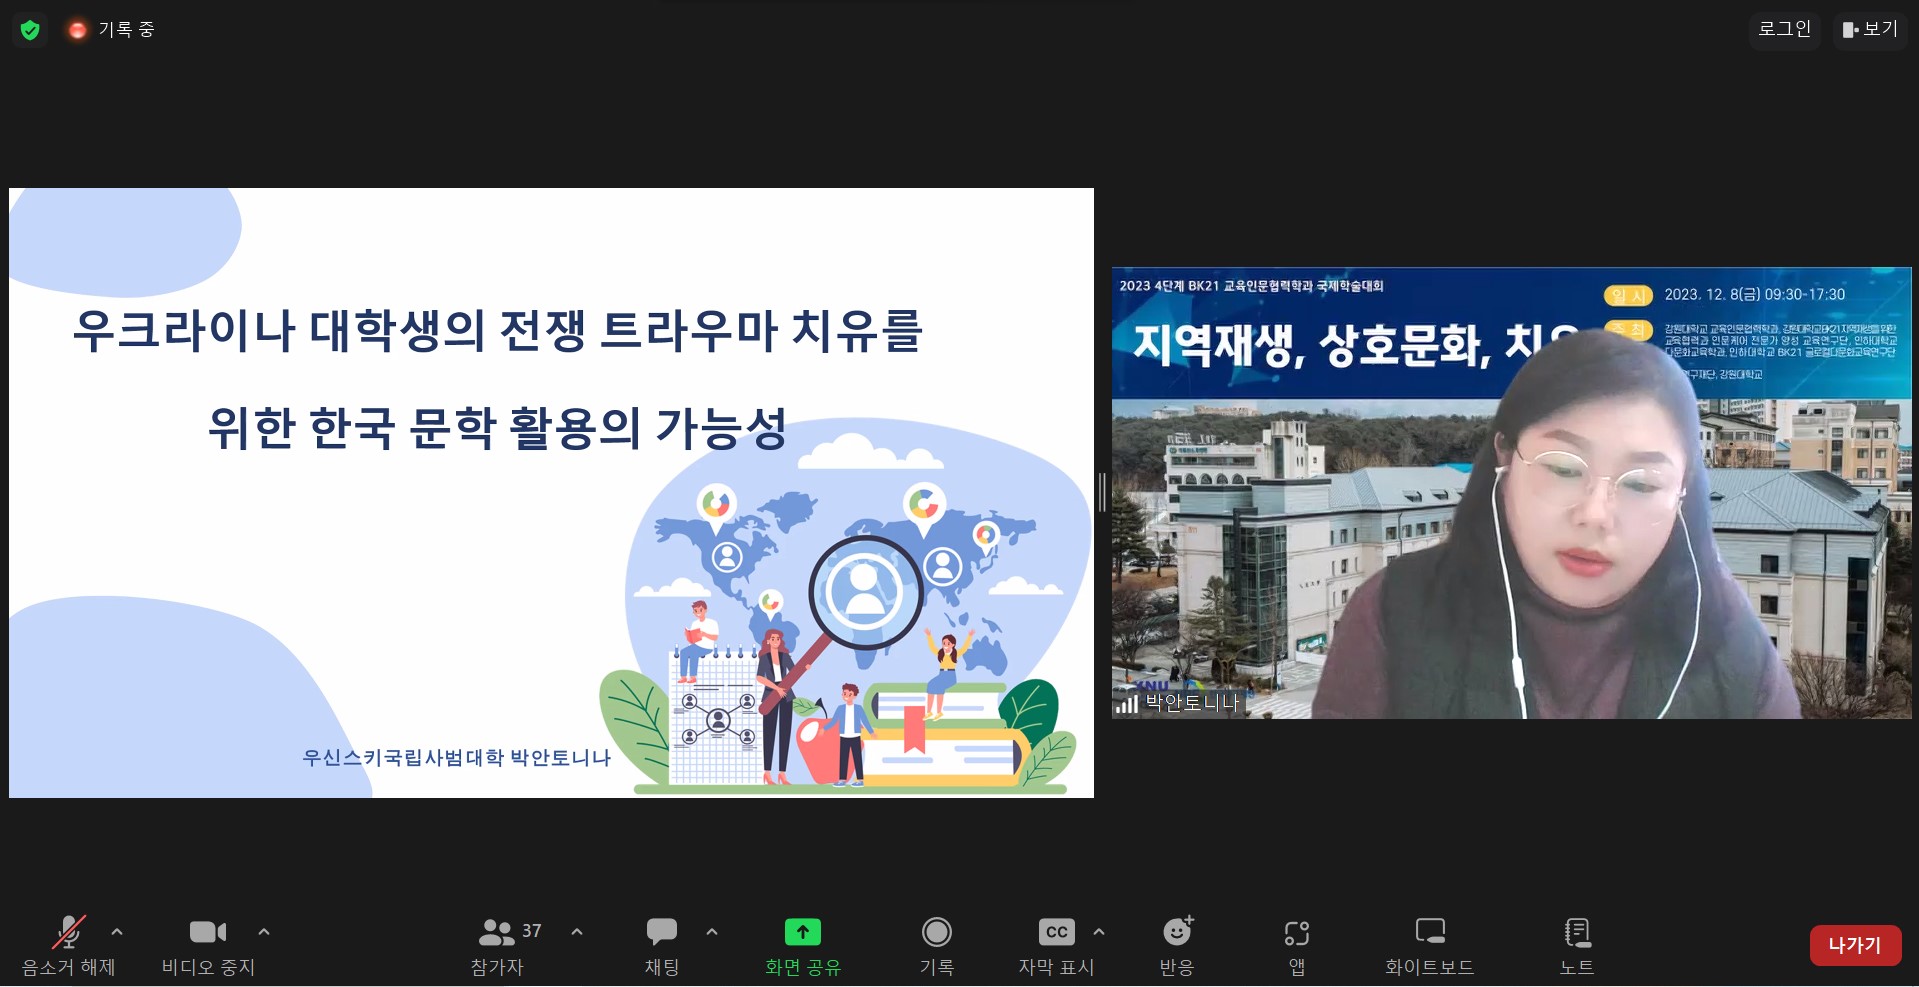Click the divider handle between slide and video

(1102, 493)
